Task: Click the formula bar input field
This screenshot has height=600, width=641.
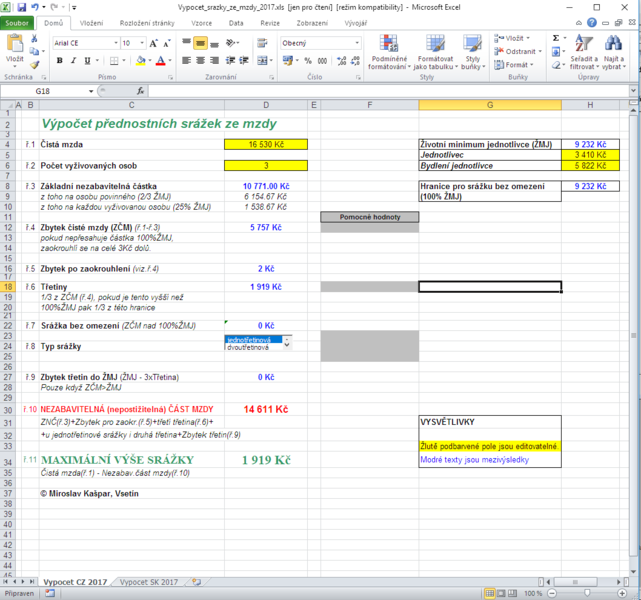Action: [388, 91]
